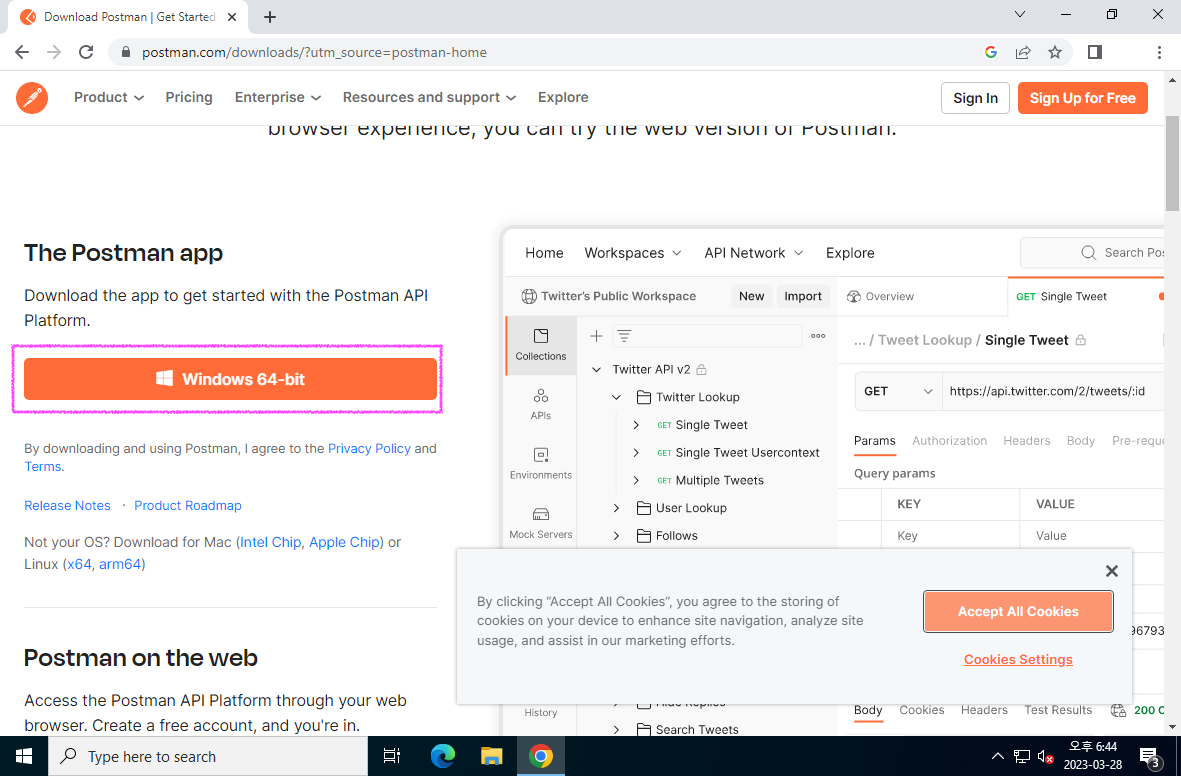
Task: Go forward using browser forward arrow
Action: tap(53, 52)
